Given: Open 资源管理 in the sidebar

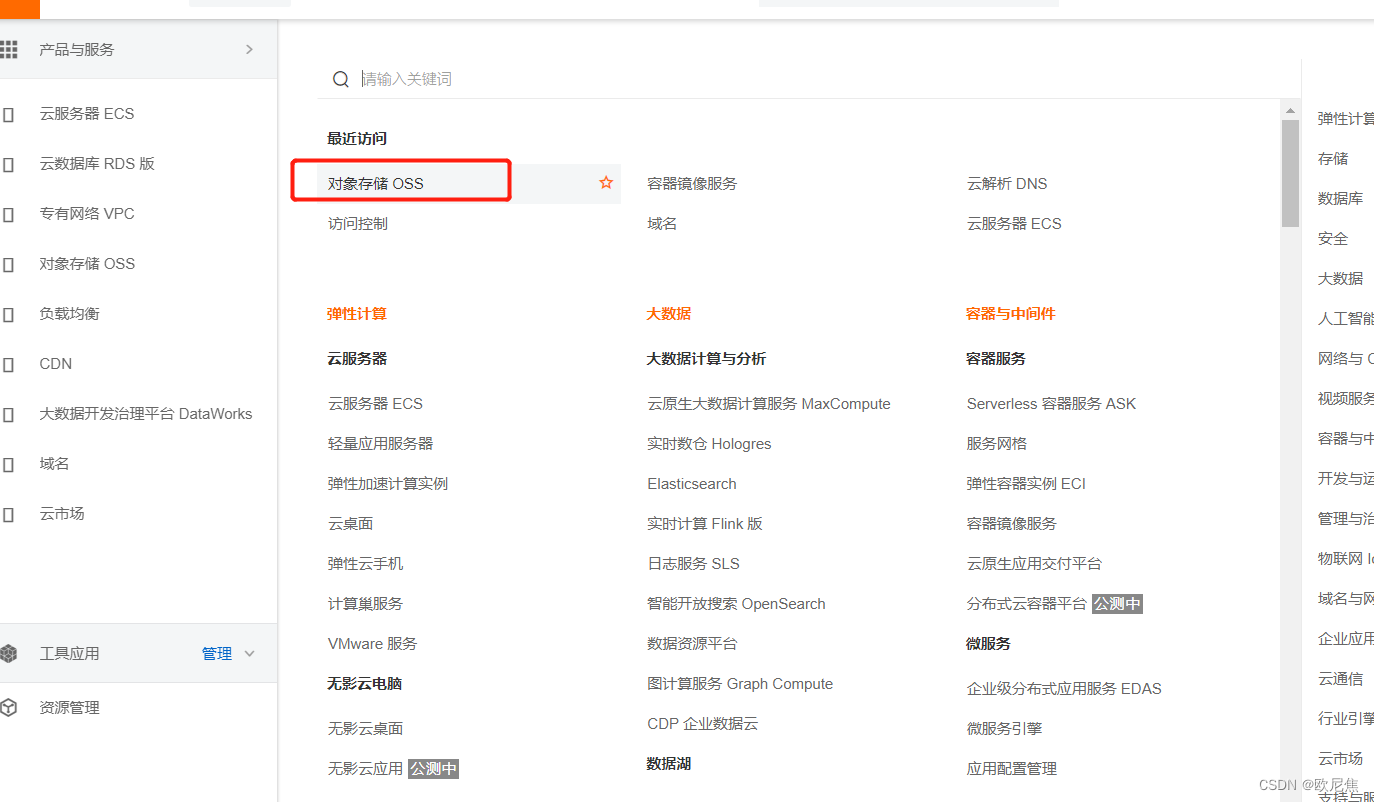Looking at the screenshot, I should point(69,707).
